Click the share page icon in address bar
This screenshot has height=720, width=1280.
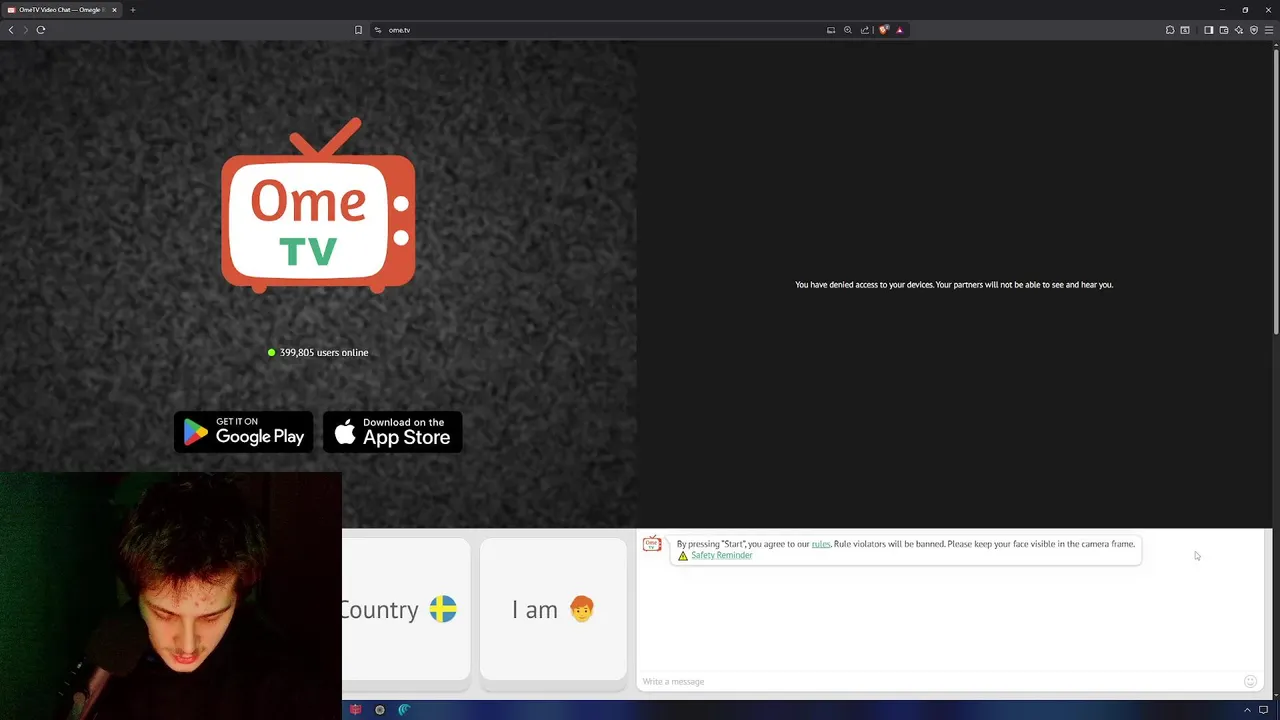865,30
